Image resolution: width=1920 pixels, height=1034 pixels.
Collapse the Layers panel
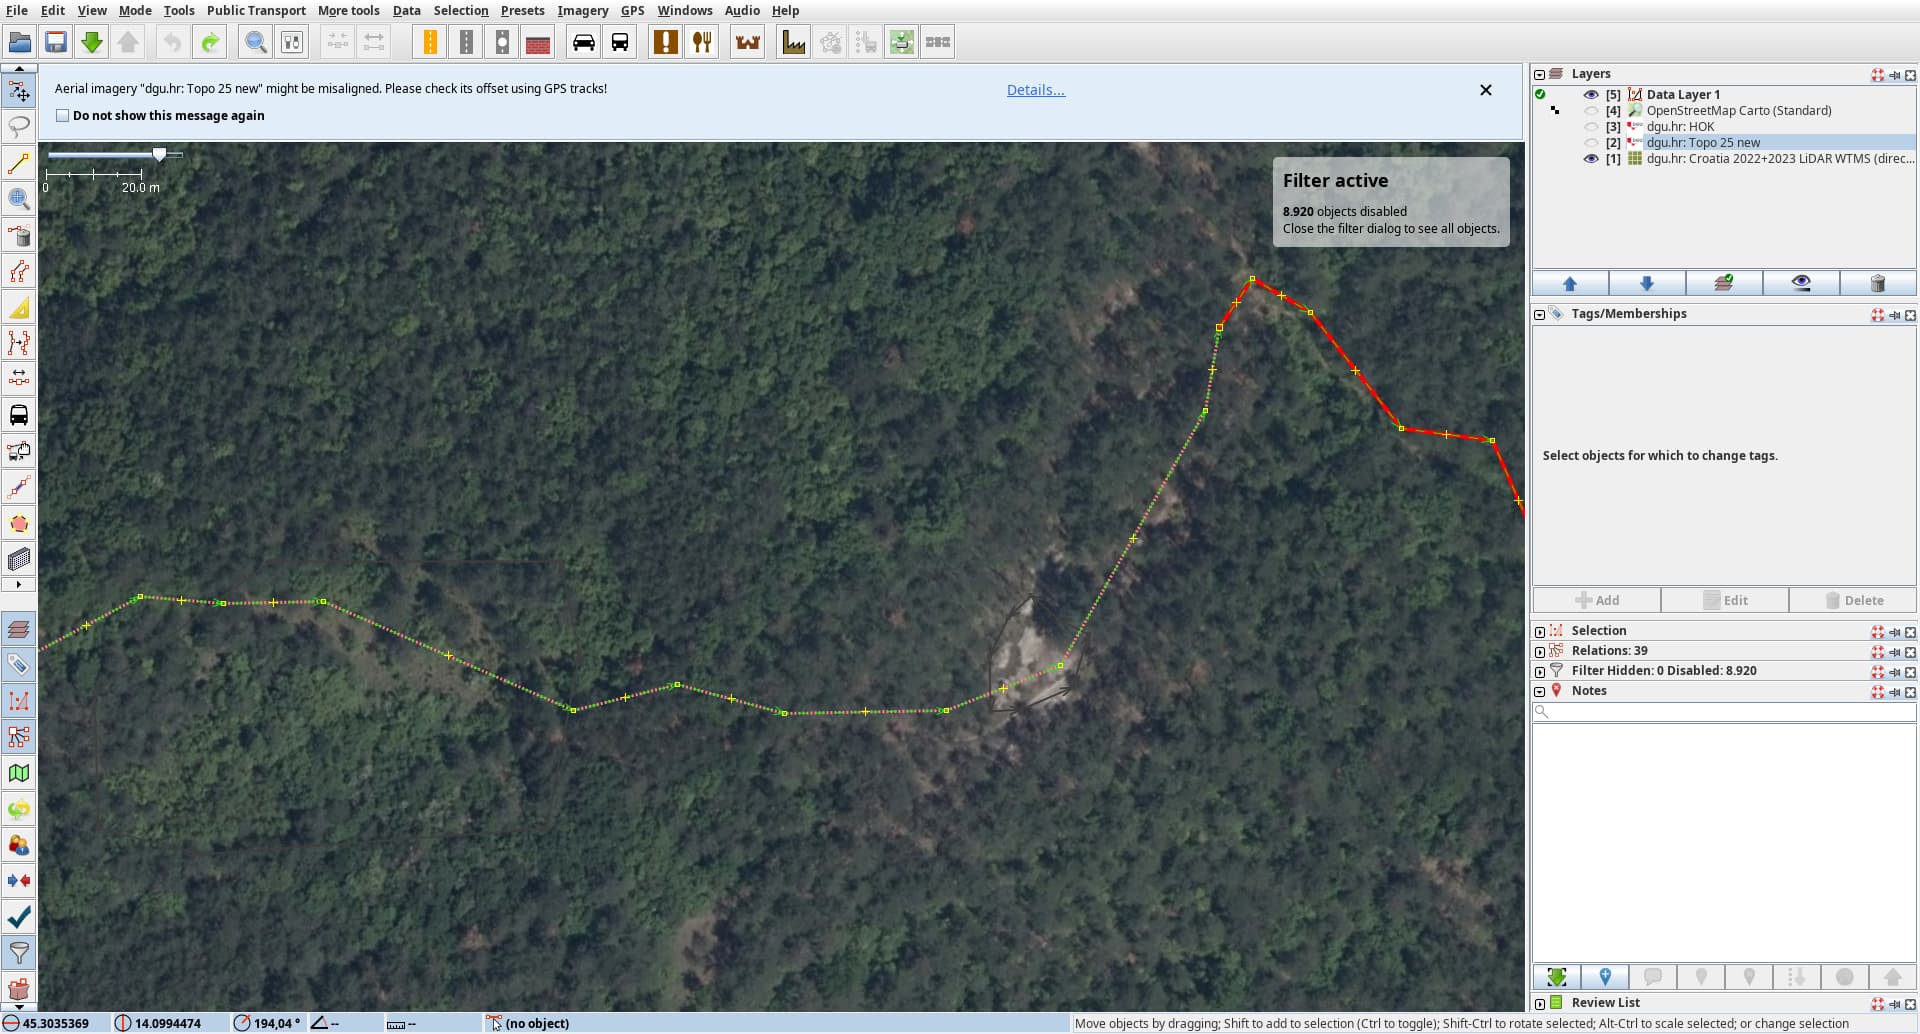1539,74
